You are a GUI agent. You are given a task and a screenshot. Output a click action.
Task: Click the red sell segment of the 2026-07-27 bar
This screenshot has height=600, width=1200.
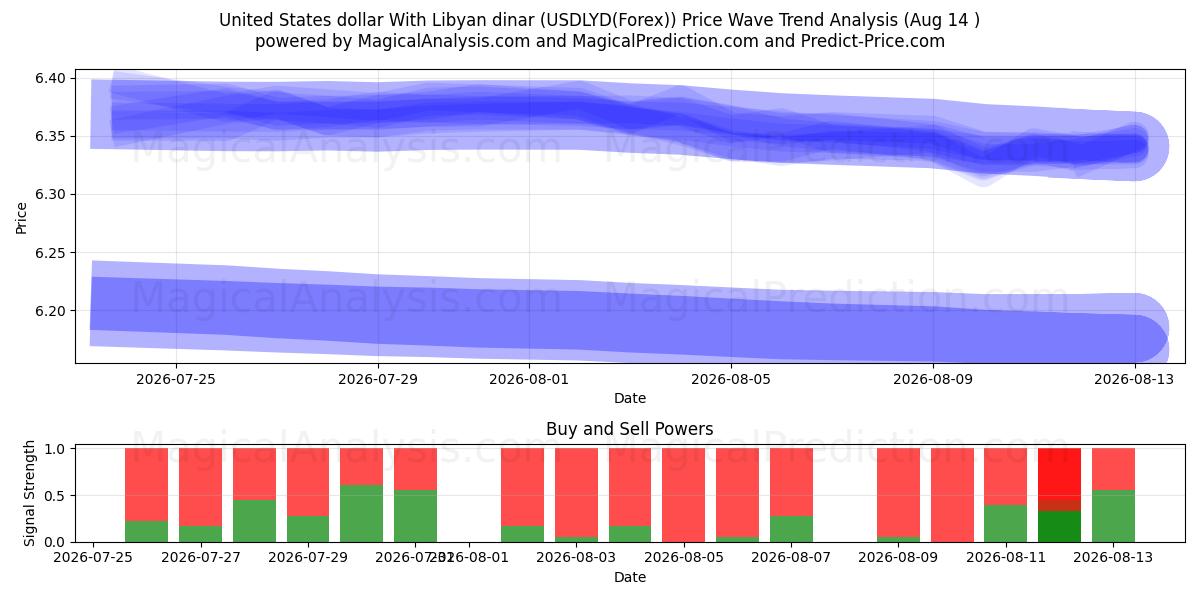[x=200, y=488]
